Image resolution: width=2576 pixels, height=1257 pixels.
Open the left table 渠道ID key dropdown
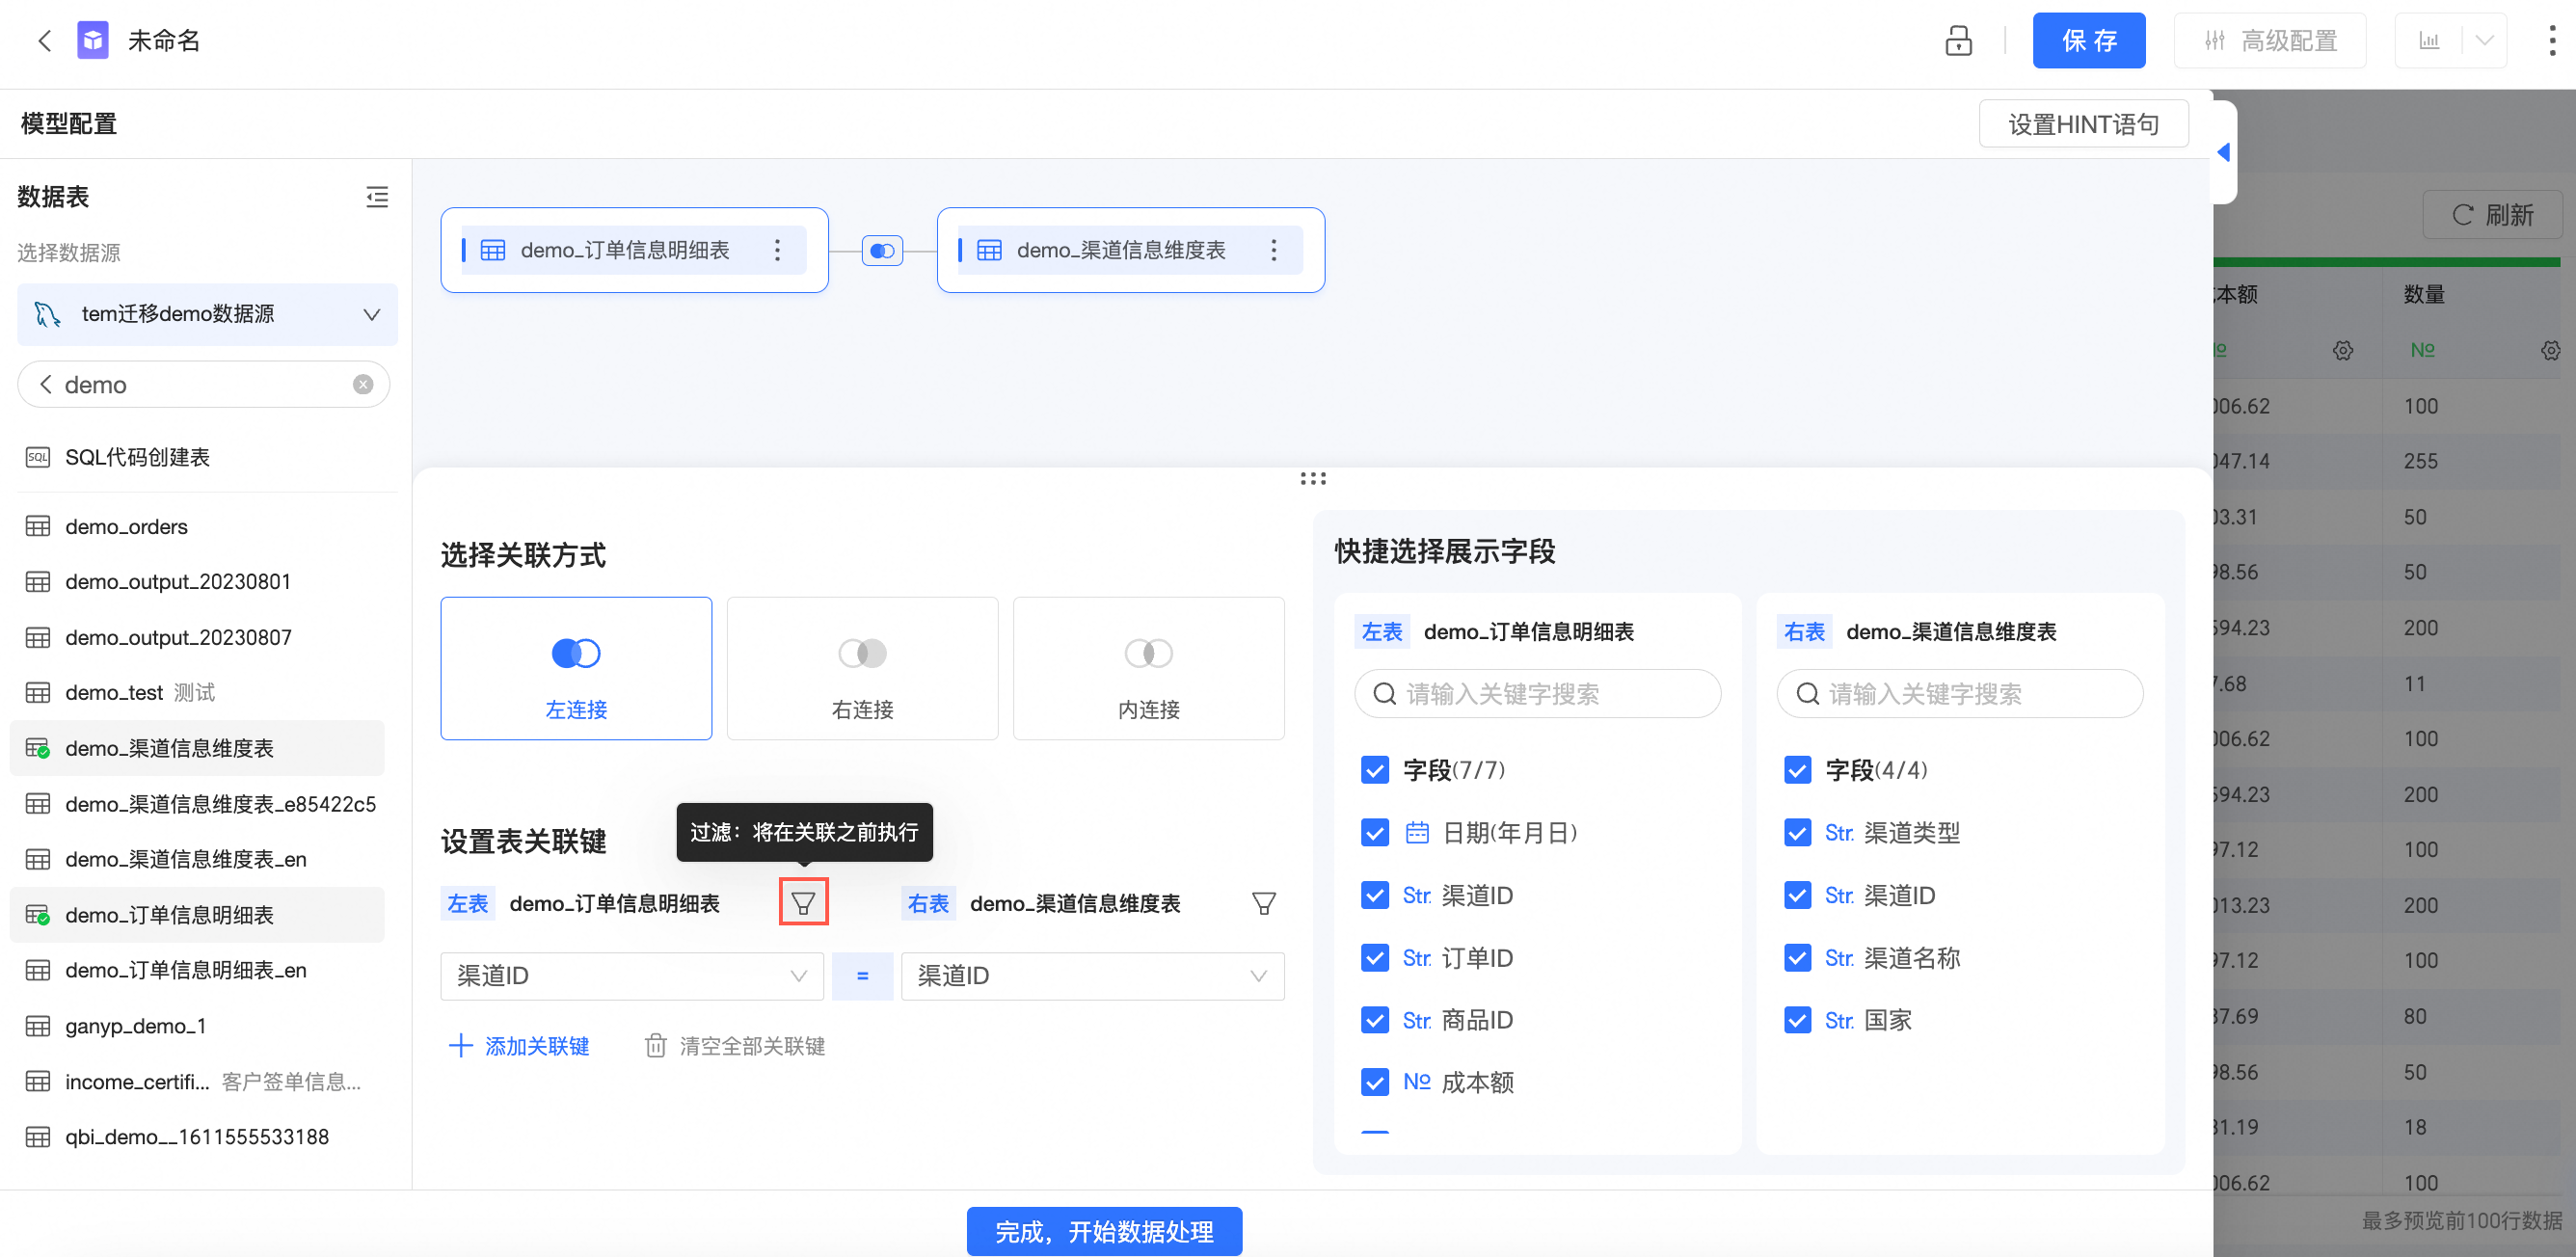coord(631,975)
